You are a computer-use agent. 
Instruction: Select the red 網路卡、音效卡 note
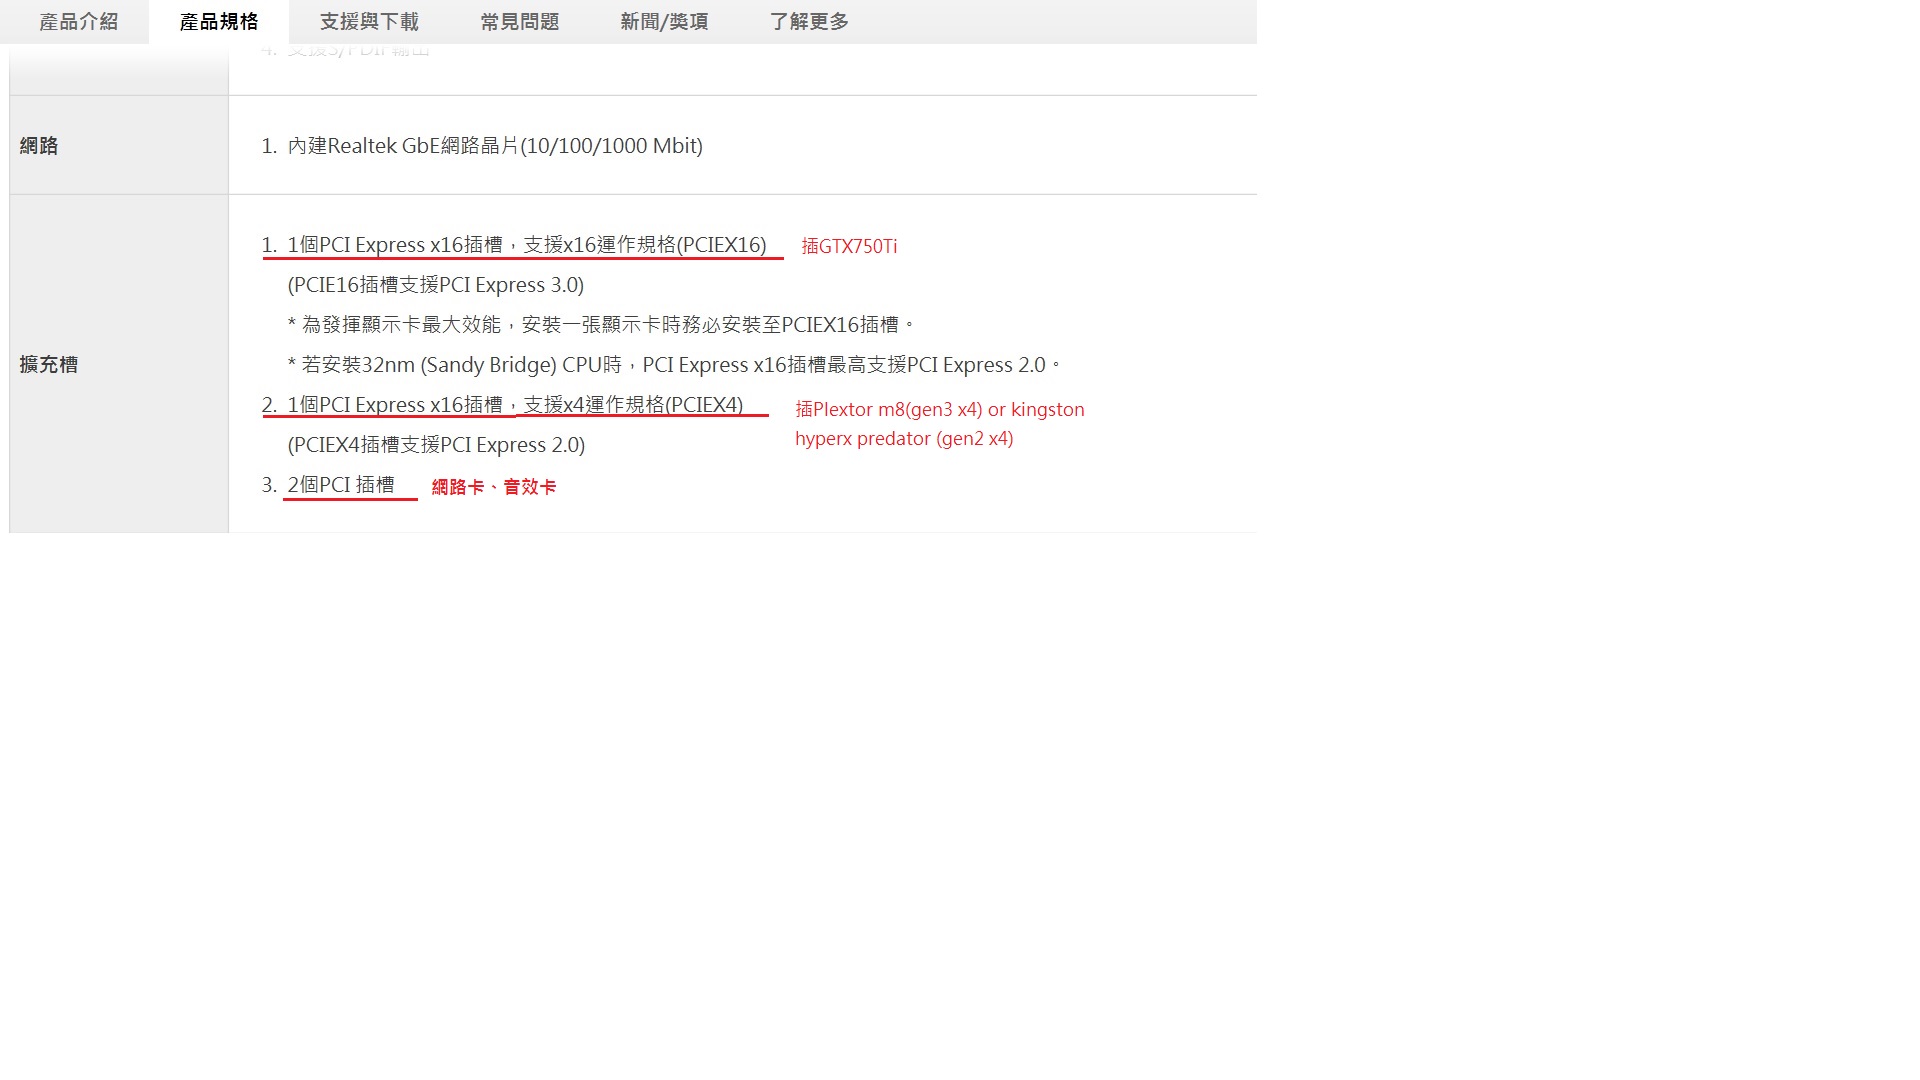tap(495, 486)
